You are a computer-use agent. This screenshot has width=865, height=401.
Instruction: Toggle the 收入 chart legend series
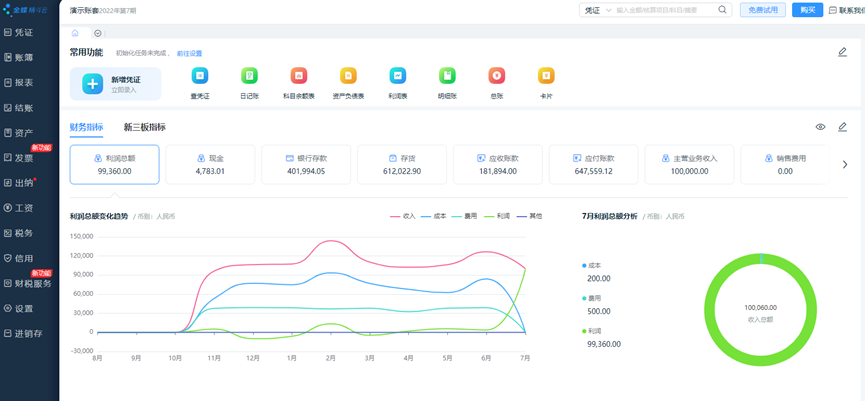[x=403, y=216]
